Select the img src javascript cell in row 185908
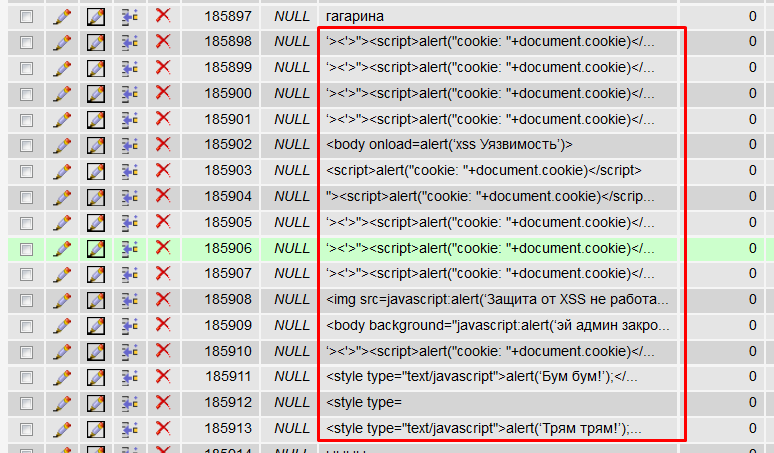The width and height of the screenshot is (774, 453). coord(498,300)
